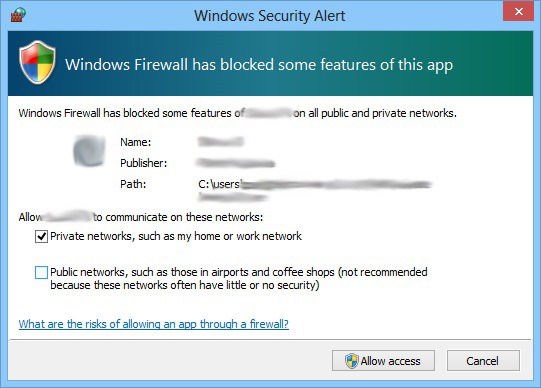Viewport: 541px width, 388px height.
Task: Close the Windows Security Alert dialog
Action: coord(518,12)
